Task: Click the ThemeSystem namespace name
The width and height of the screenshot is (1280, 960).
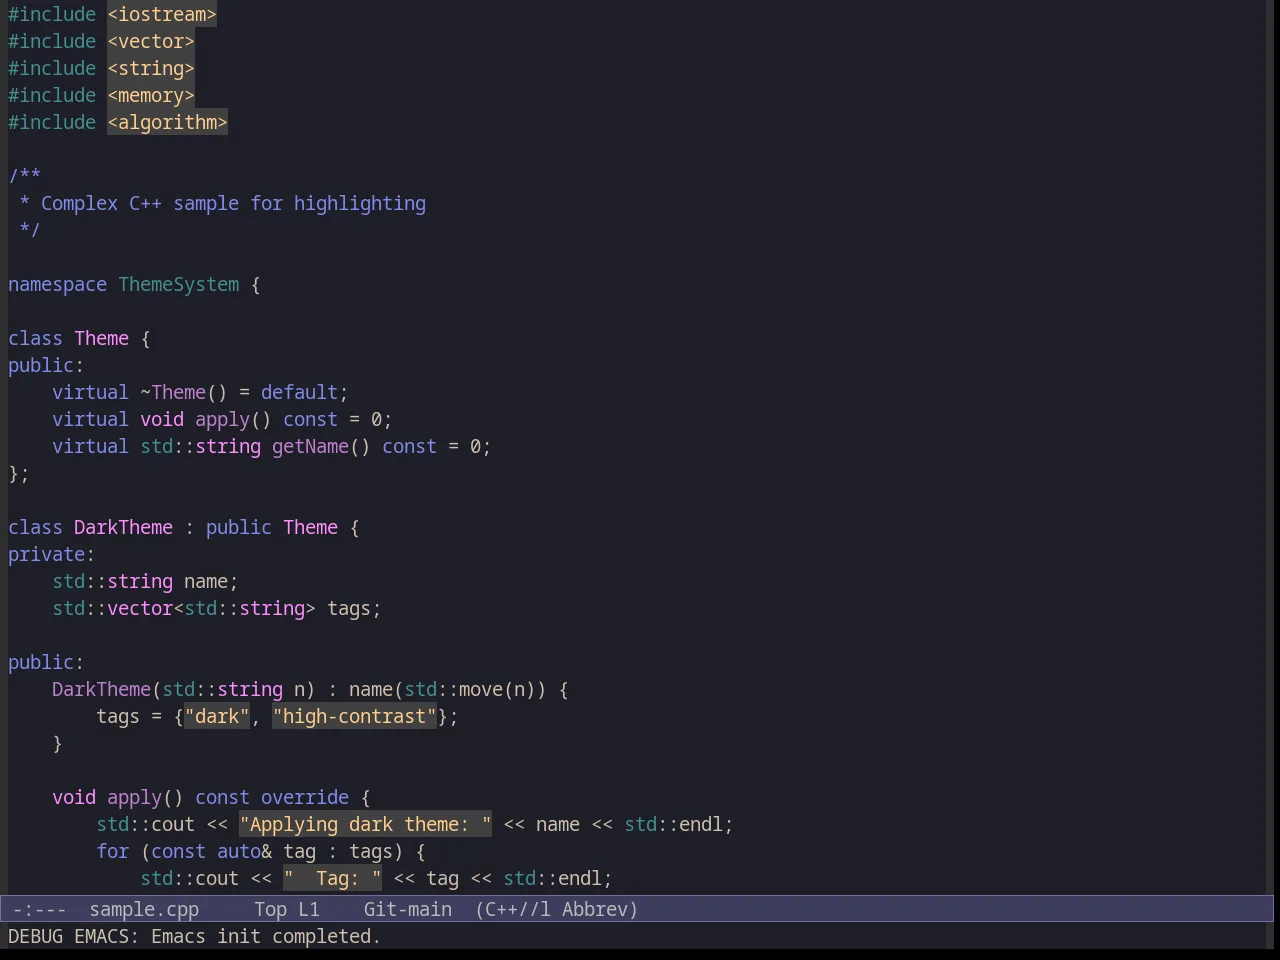Action: tap(179, 284)
